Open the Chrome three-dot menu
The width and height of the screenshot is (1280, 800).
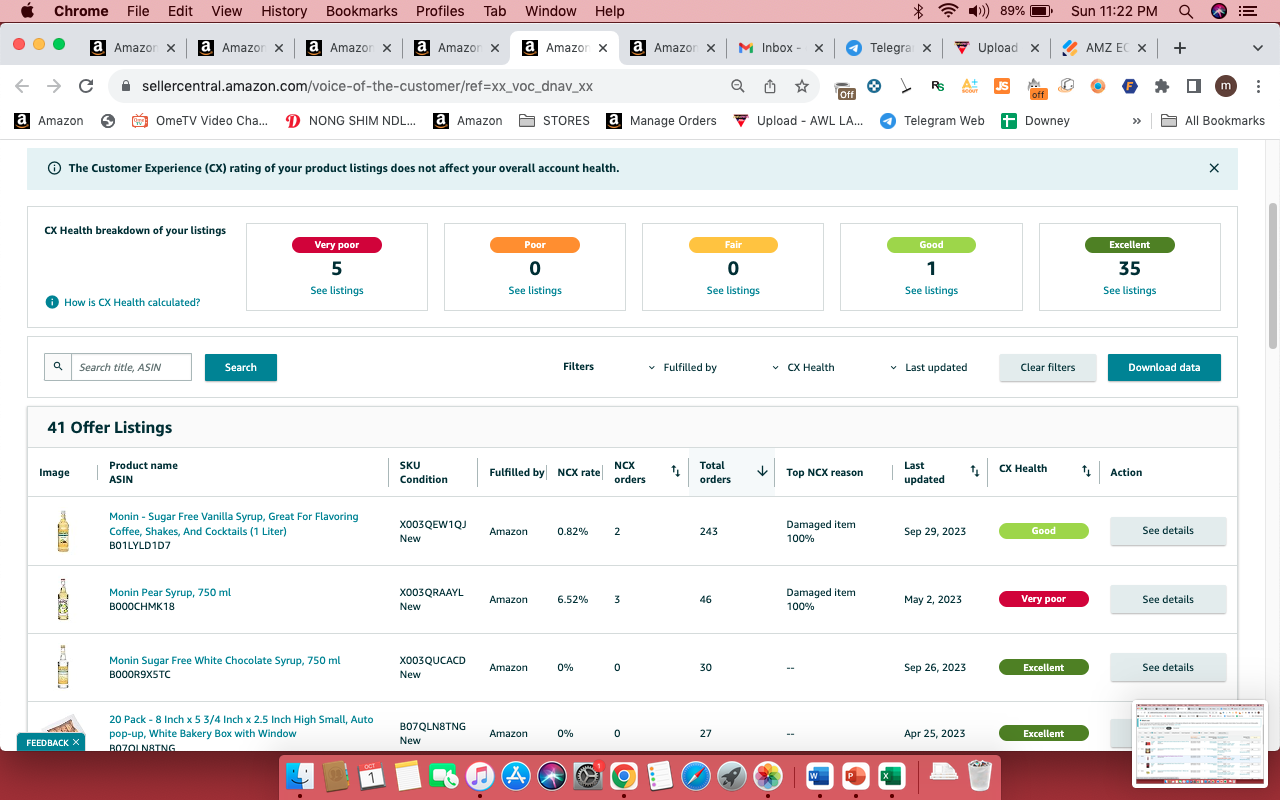click(1258, 86)
